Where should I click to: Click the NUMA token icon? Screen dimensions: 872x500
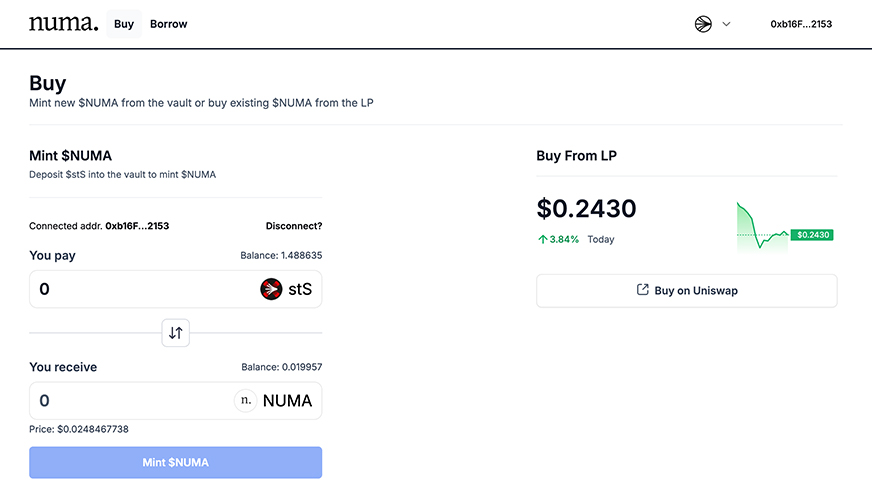tap(245, 401)
